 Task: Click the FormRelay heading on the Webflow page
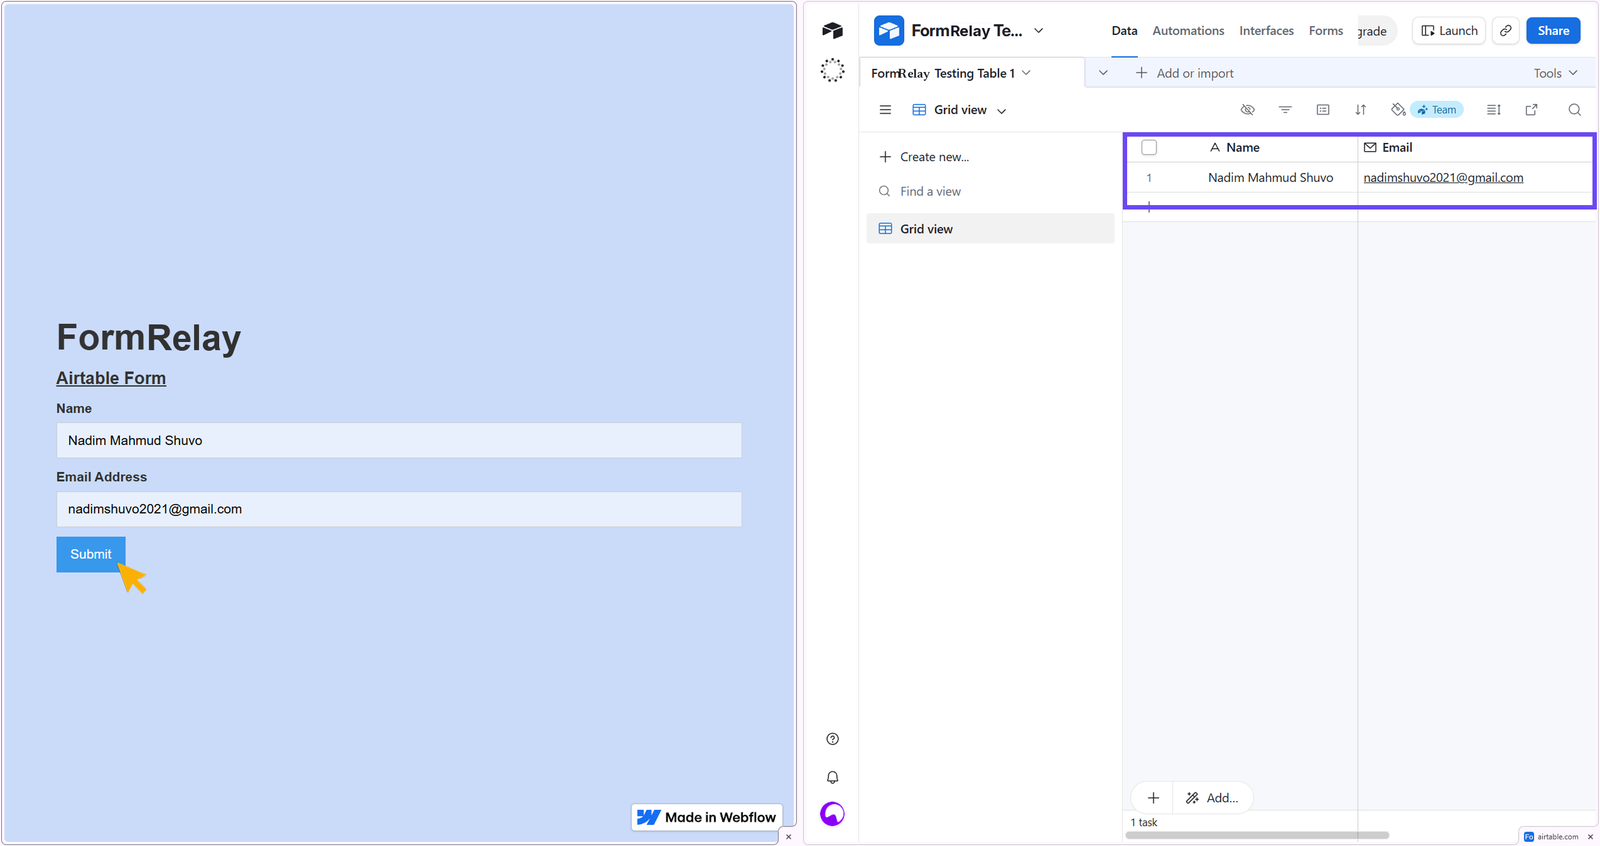click(x=149, y=338)
